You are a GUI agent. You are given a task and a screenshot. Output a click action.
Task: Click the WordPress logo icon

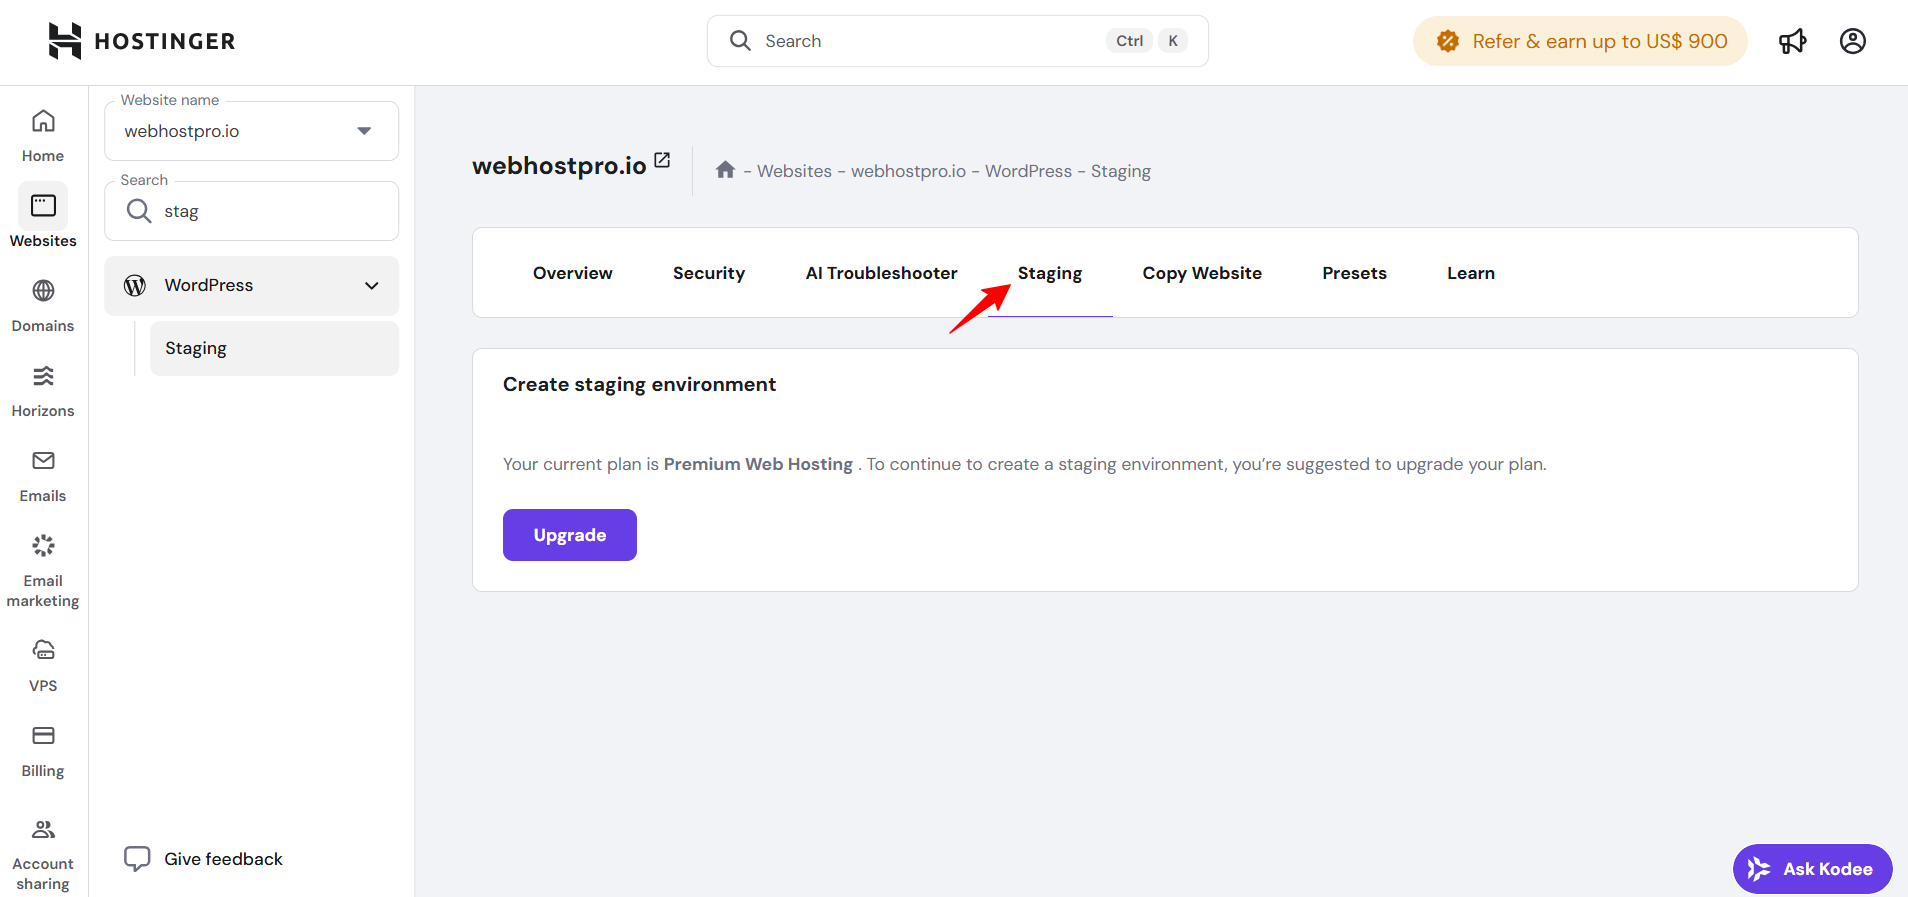135,285
